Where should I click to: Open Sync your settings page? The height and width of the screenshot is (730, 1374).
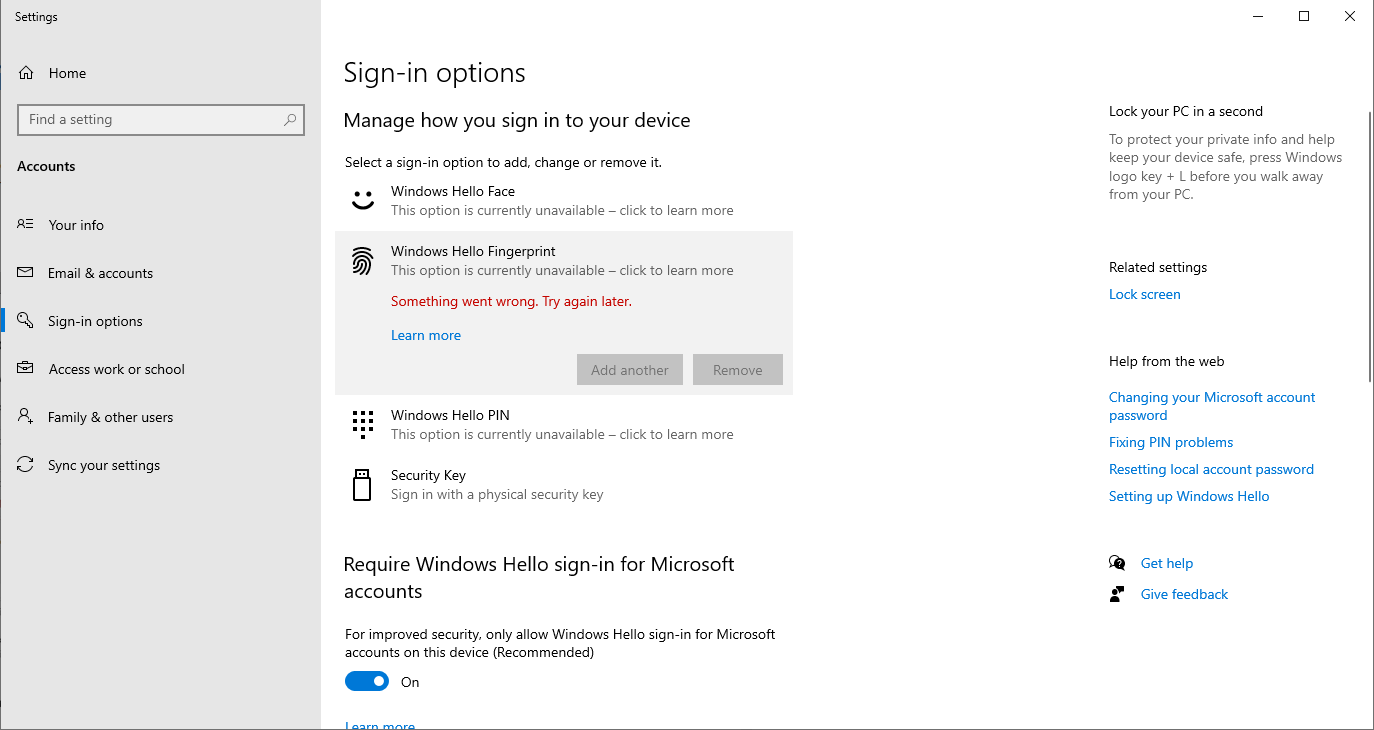click(x=160, y=465)
